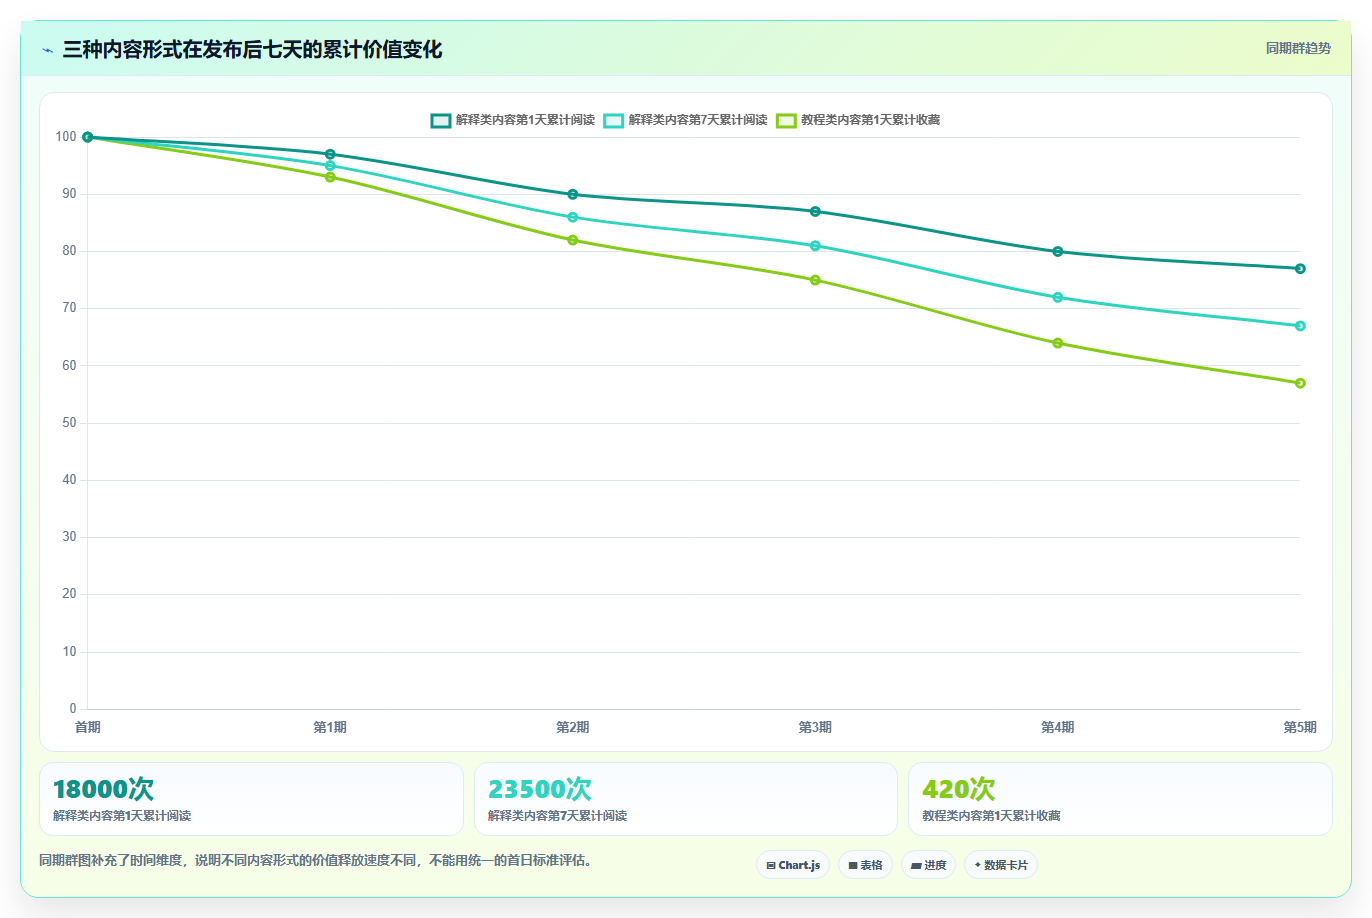Click the chart title 三种内容形式在发布后七天的累计价值变化
The image size is (1372, 918).
[x=252, y=49]
